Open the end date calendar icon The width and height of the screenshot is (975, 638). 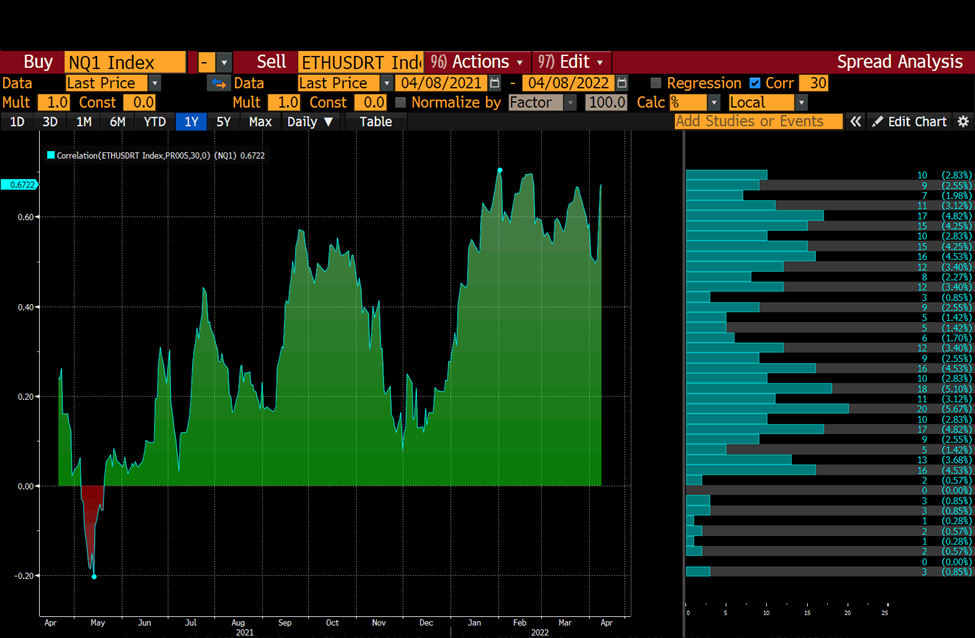(622, 83)
